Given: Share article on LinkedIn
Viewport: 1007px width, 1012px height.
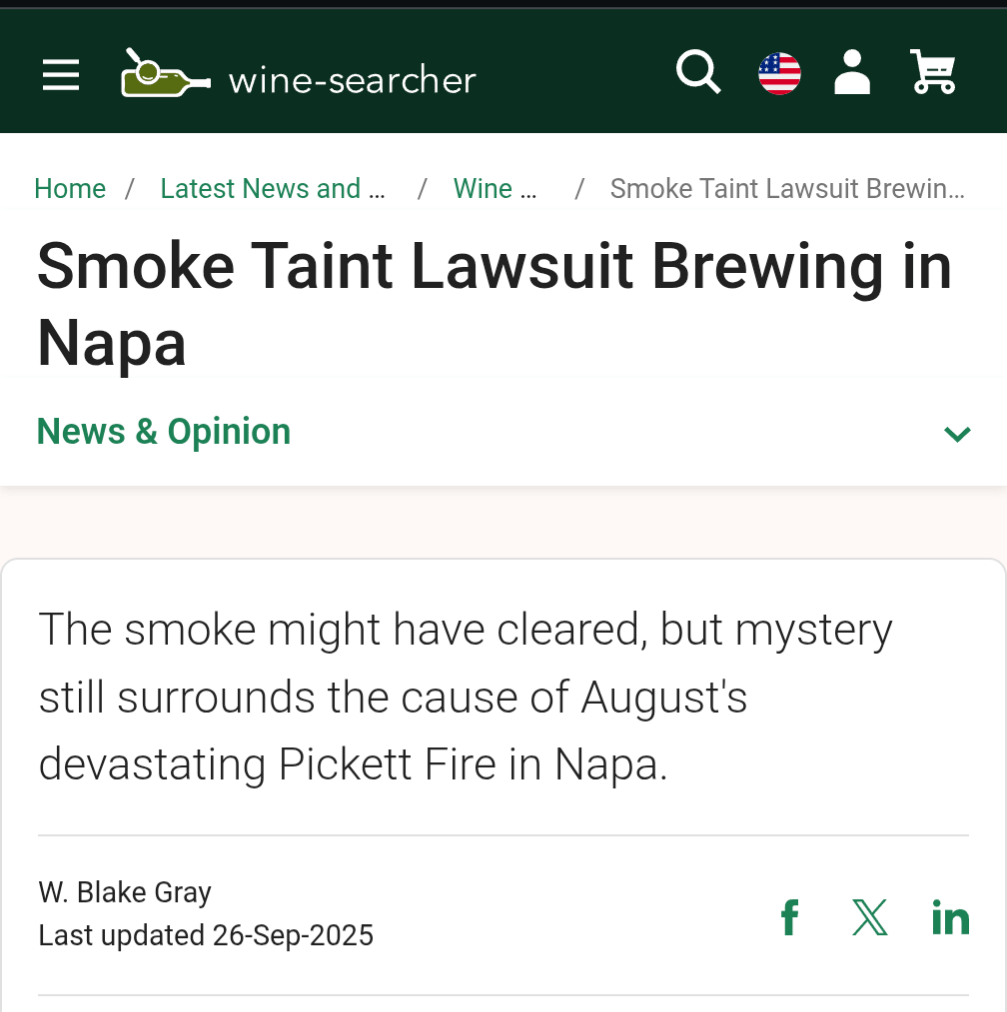Looking at the screenshot, I should (950, 917).
